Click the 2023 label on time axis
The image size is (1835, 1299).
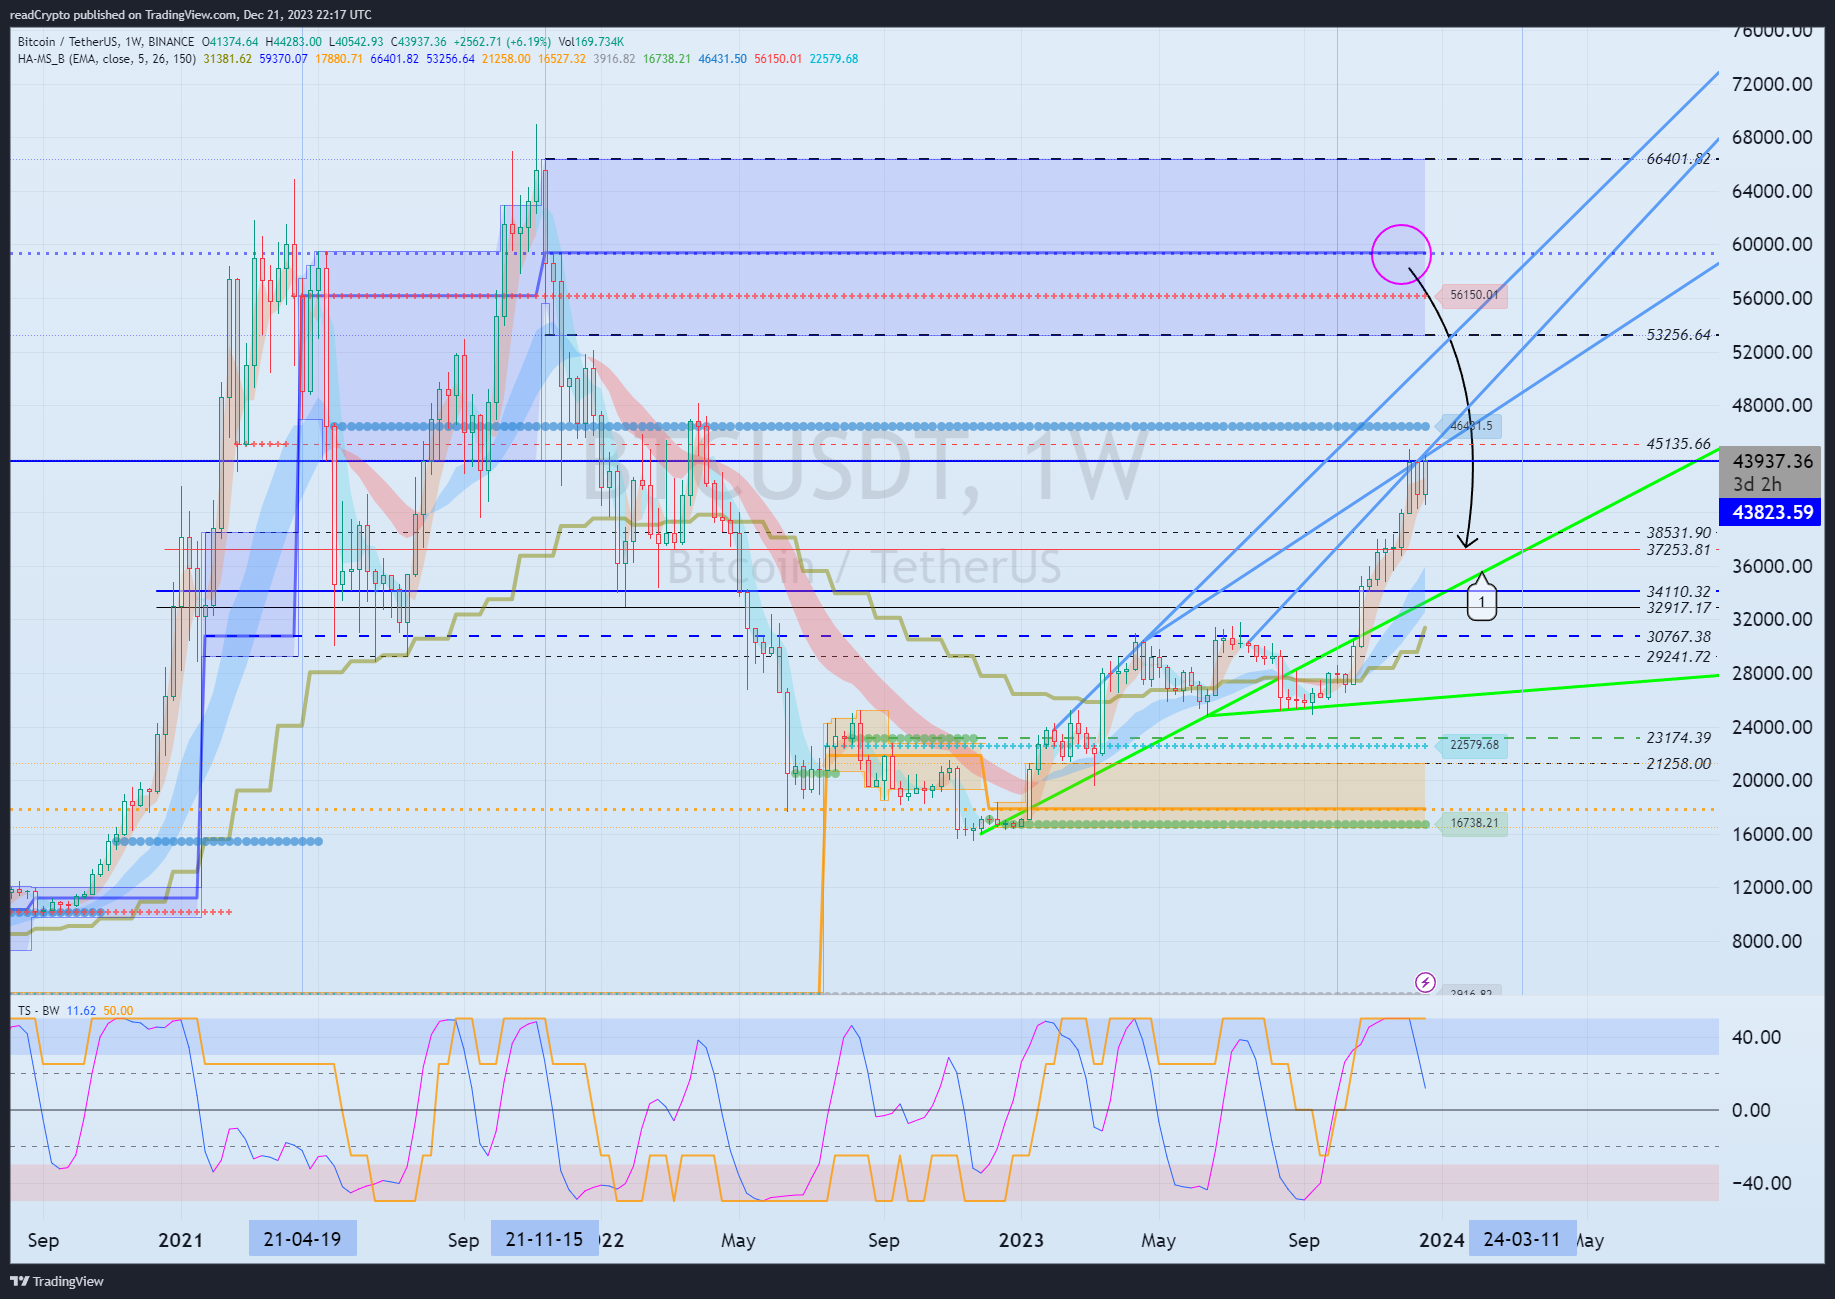tap(1021, 1241)
